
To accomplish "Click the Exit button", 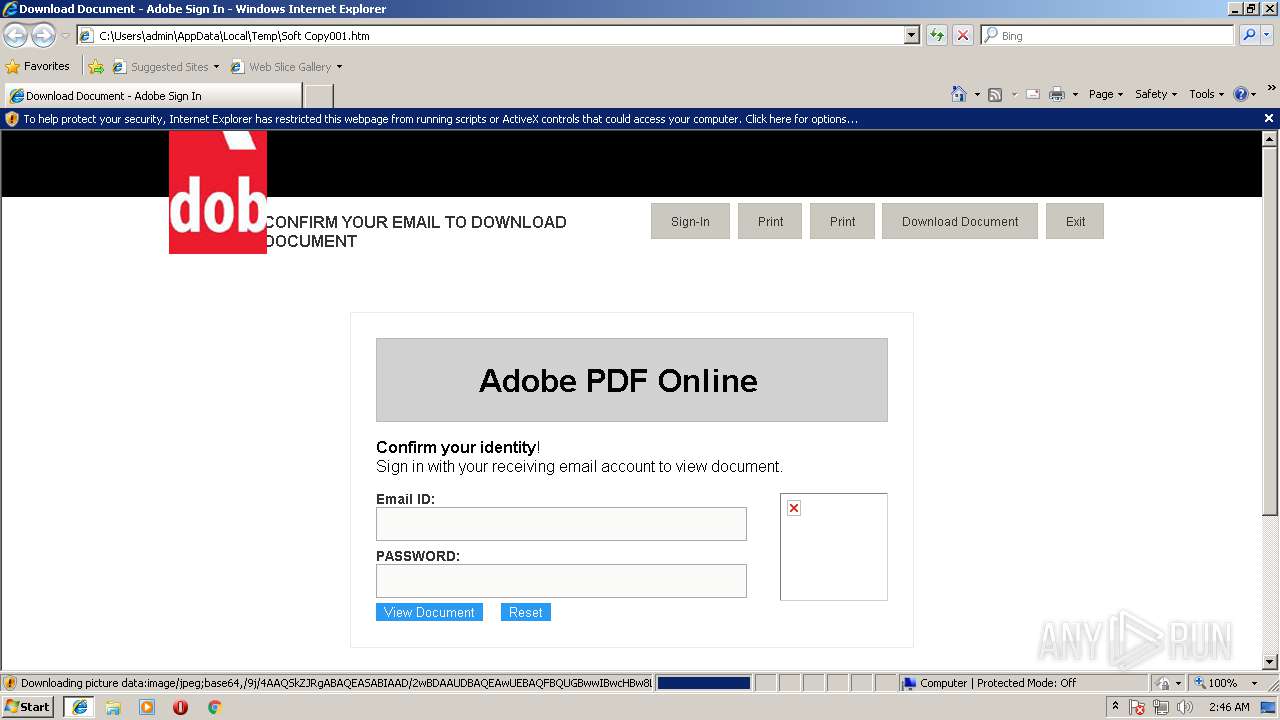I will [1075, 221].
